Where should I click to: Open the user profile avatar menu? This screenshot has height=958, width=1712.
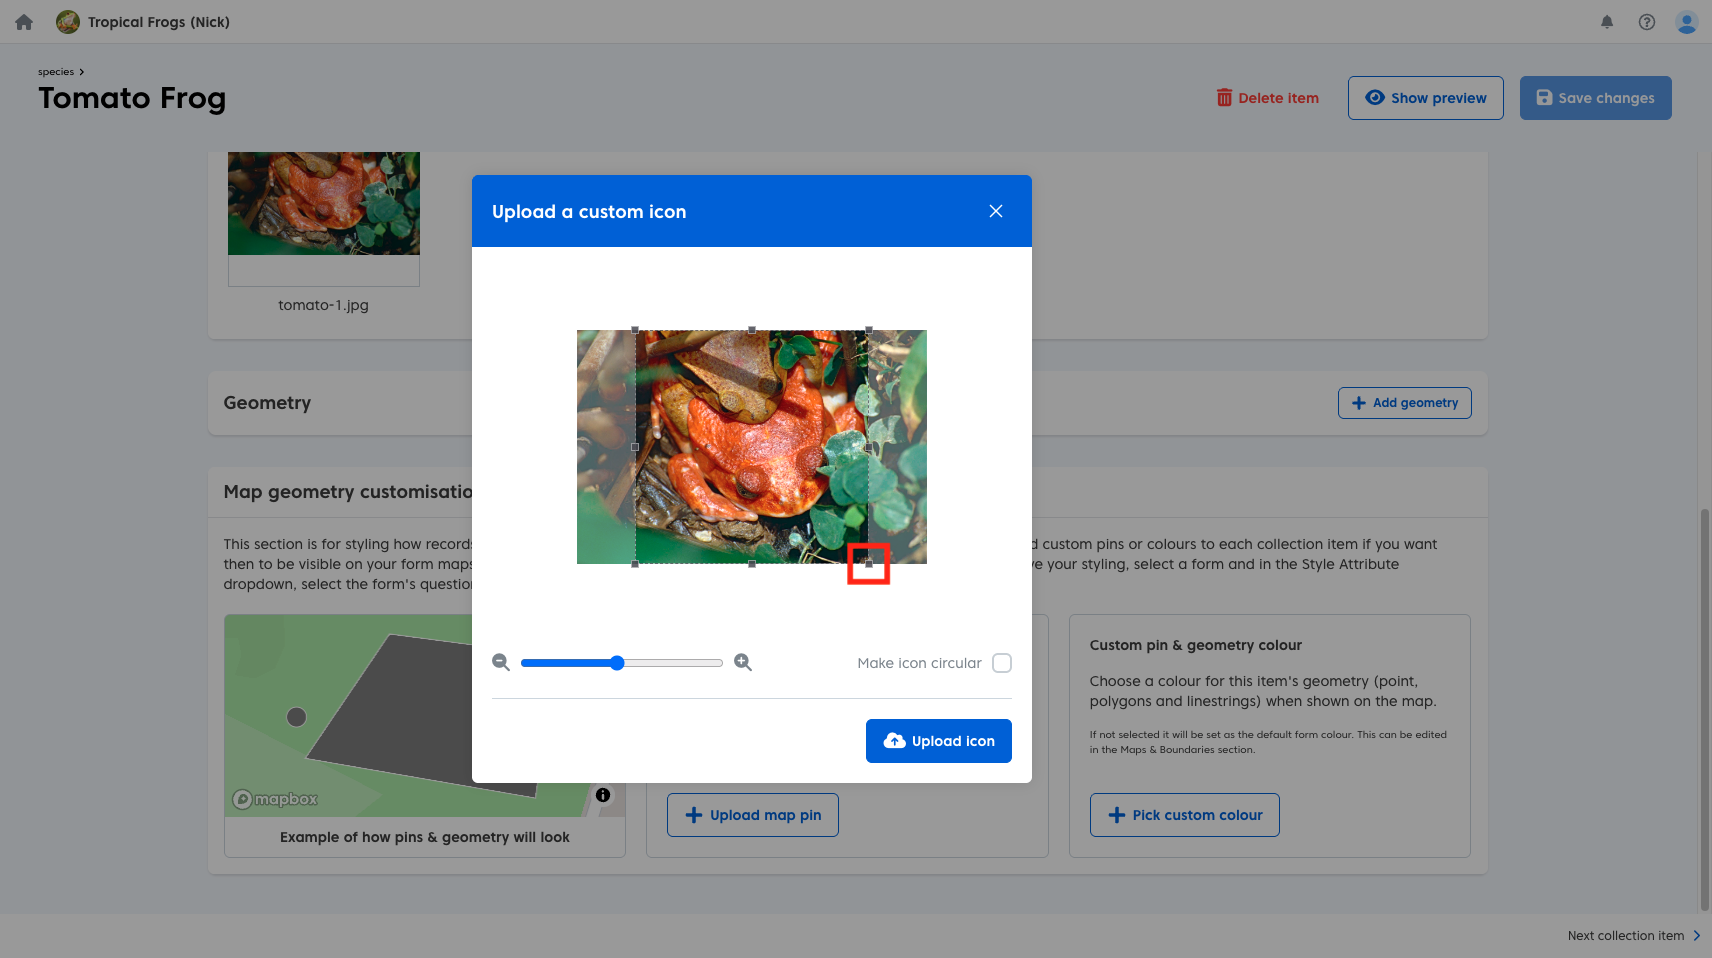(x=1687, y=22)
